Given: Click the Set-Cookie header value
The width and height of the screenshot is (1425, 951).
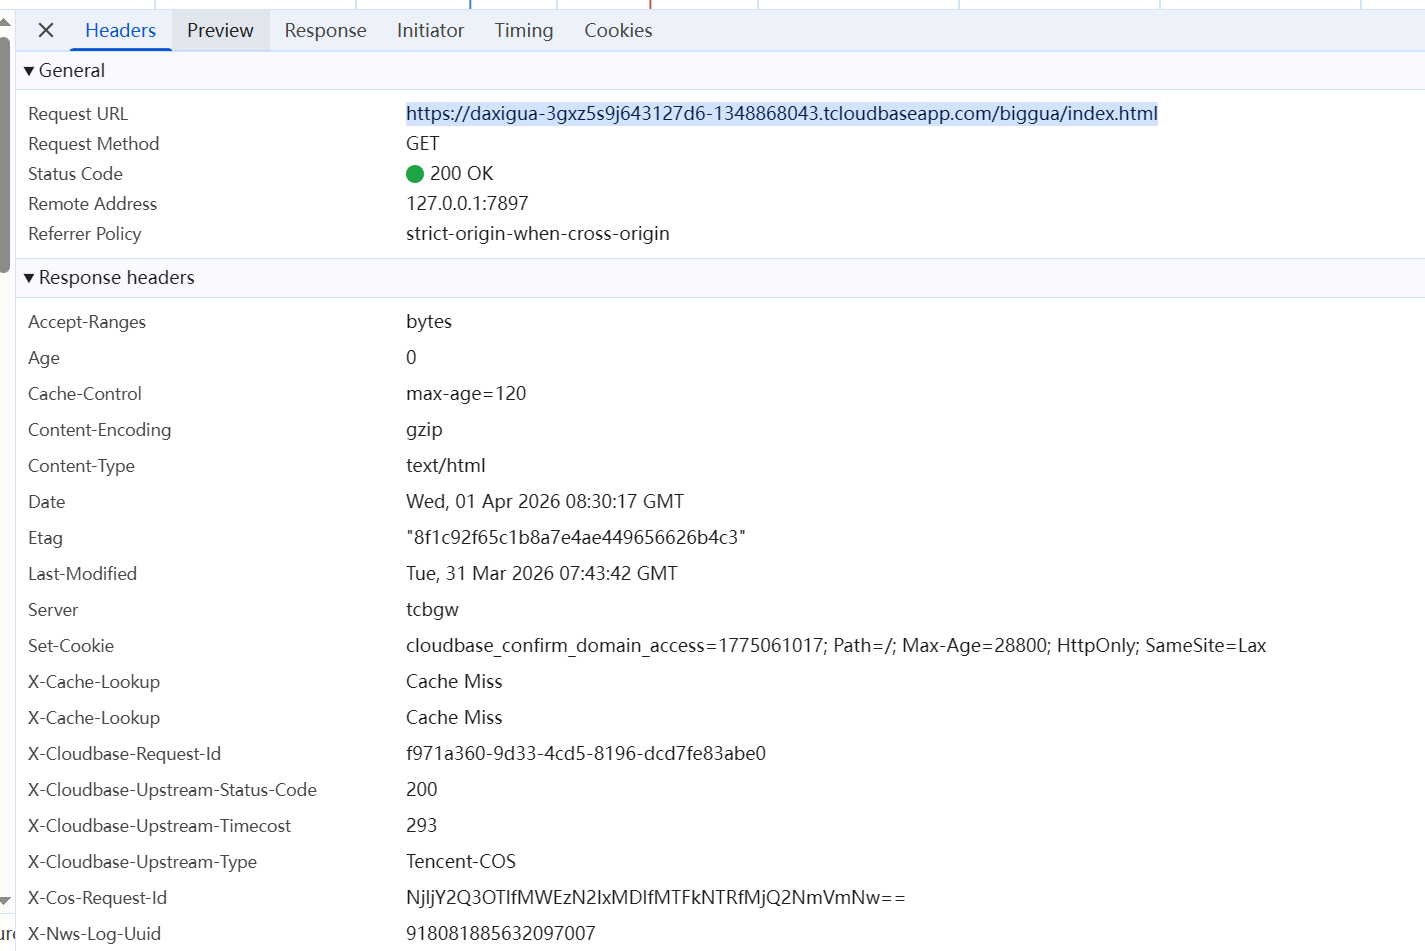Looking at the screenshot, I should tap(835, 646).
